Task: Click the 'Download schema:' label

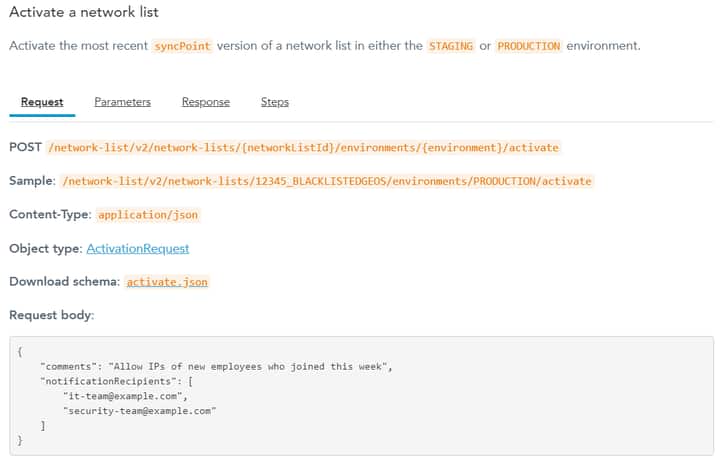Action: 64,282
